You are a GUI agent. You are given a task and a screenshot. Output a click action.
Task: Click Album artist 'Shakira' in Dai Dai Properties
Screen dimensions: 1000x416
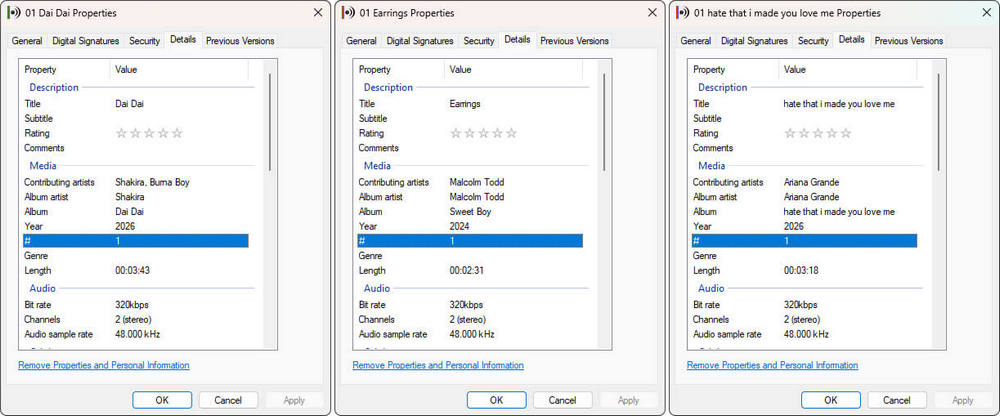pos(129,197)
